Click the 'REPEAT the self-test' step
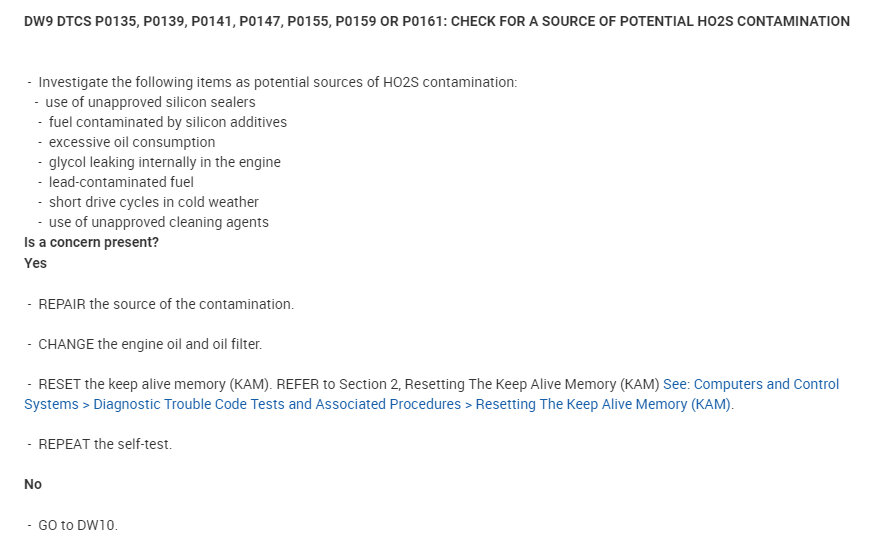The image size is (881, 542). point(105,444)
